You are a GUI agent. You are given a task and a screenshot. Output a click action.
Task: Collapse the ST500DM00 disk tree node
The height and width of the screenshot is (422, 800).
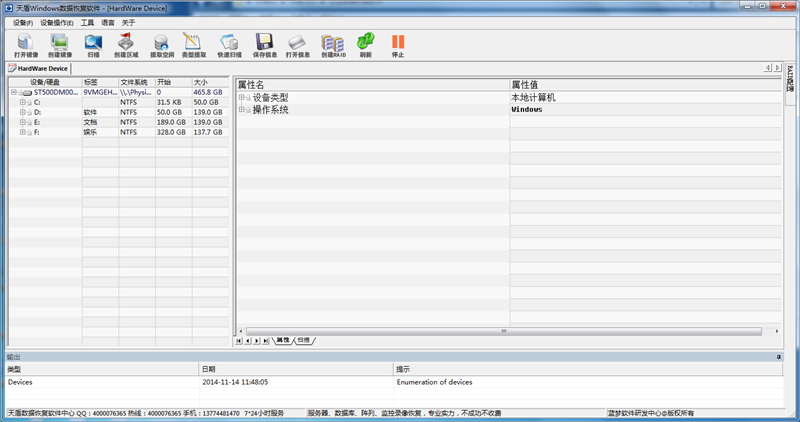pyautogui.click(x=14, y=92)
